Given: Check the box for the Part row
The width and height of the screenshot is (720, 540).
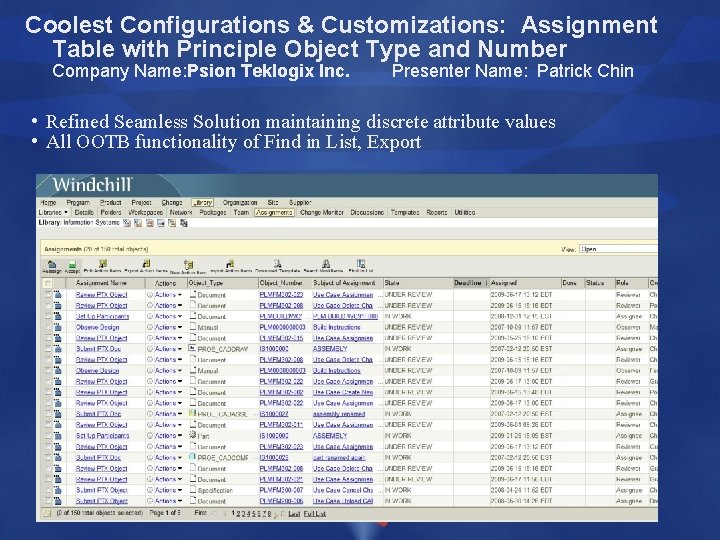Looking at the screenshot, I should (48, 435).
